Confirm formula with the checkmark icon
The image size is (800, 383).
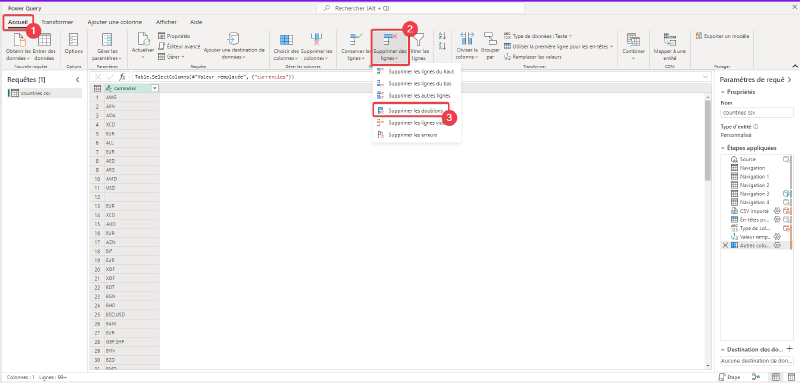(x=110, y=77)
